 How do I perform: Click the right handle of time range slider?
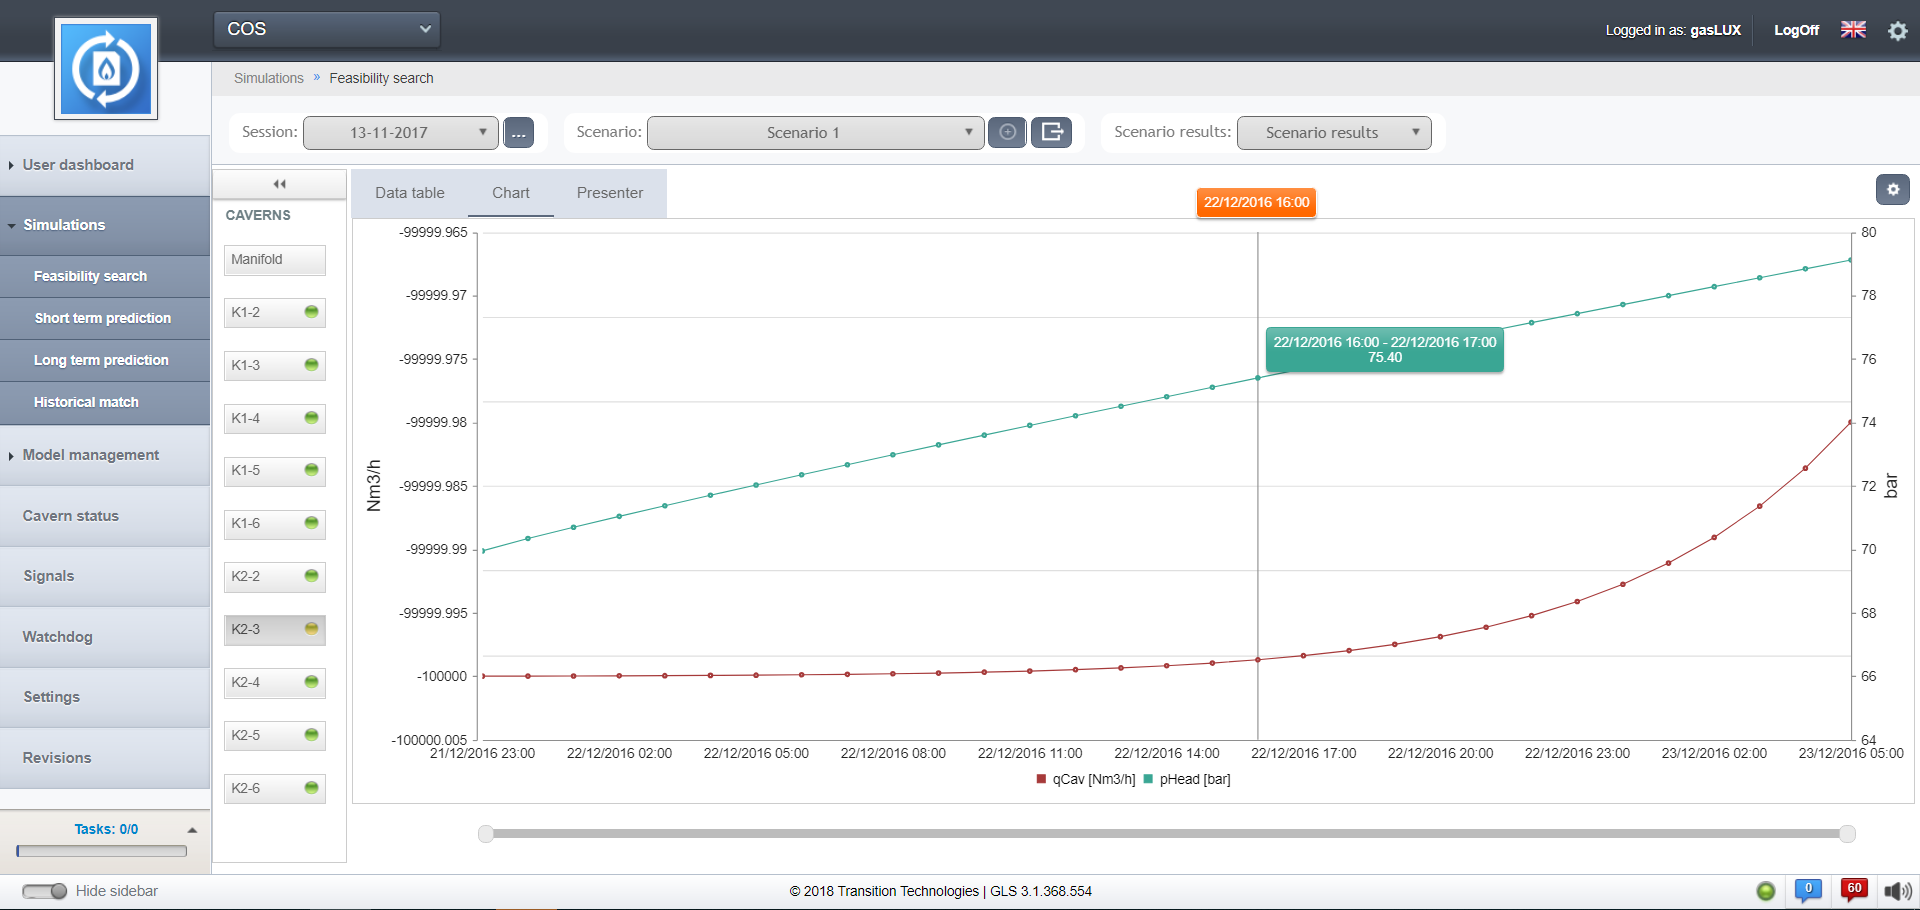(1847, 834)
